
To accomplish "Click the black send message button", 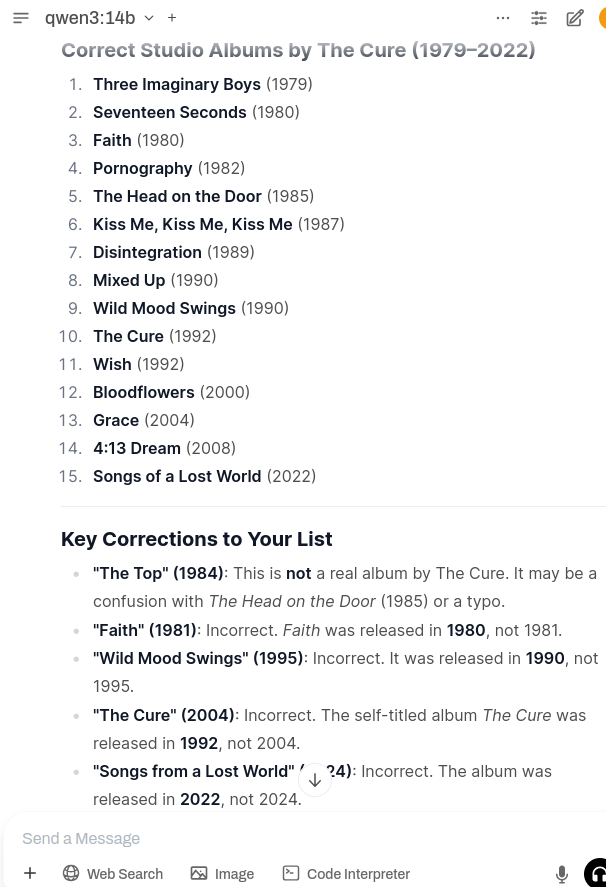I will [x=596, y=873].
